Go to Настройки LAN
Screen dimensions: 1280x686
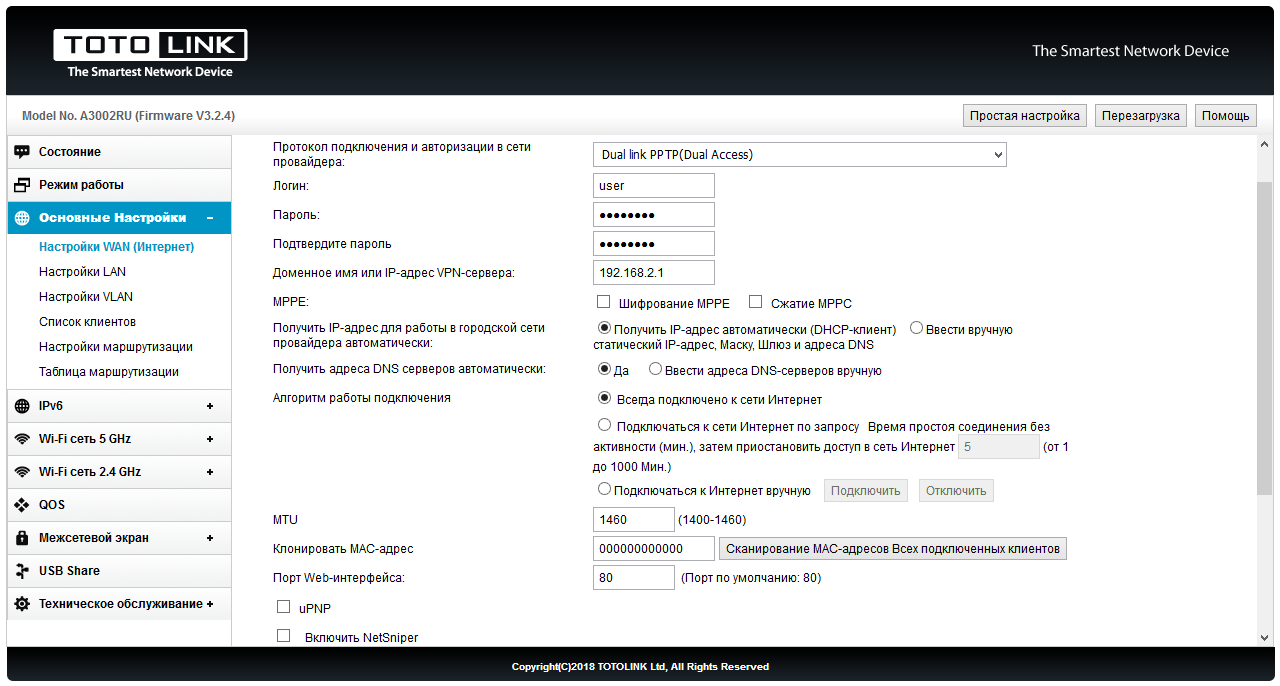pyautogui.click(x=82, y=272)
